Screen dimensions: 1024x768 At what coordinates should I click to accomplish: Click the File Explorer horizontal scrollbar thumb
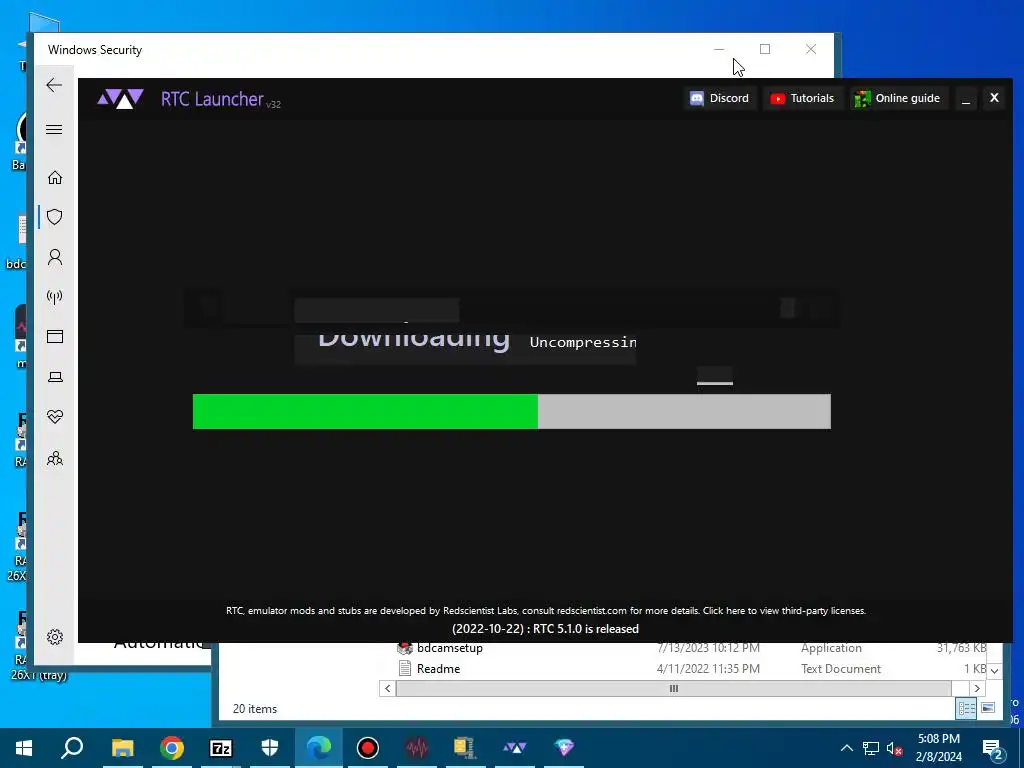(673, 688)
